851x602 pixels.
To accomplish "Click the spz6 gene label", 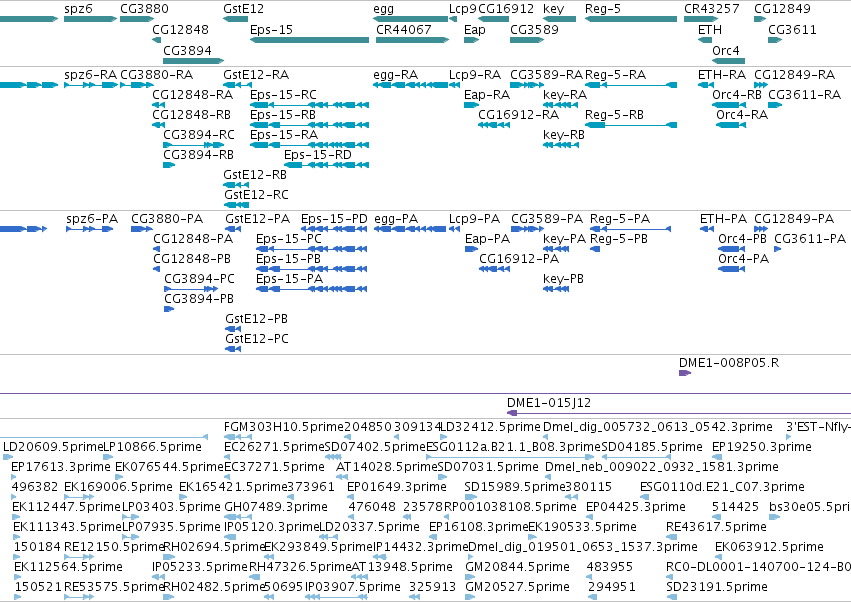I will 78,9.
